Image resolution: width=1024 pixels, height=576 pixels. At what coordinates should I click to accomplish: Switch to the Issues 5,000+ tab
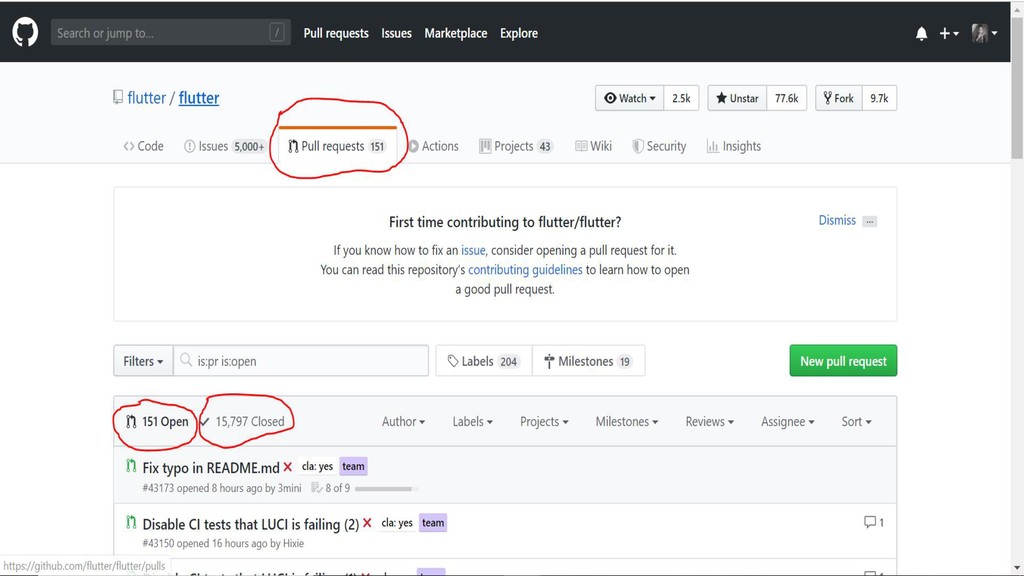click(x=225, y=146)
